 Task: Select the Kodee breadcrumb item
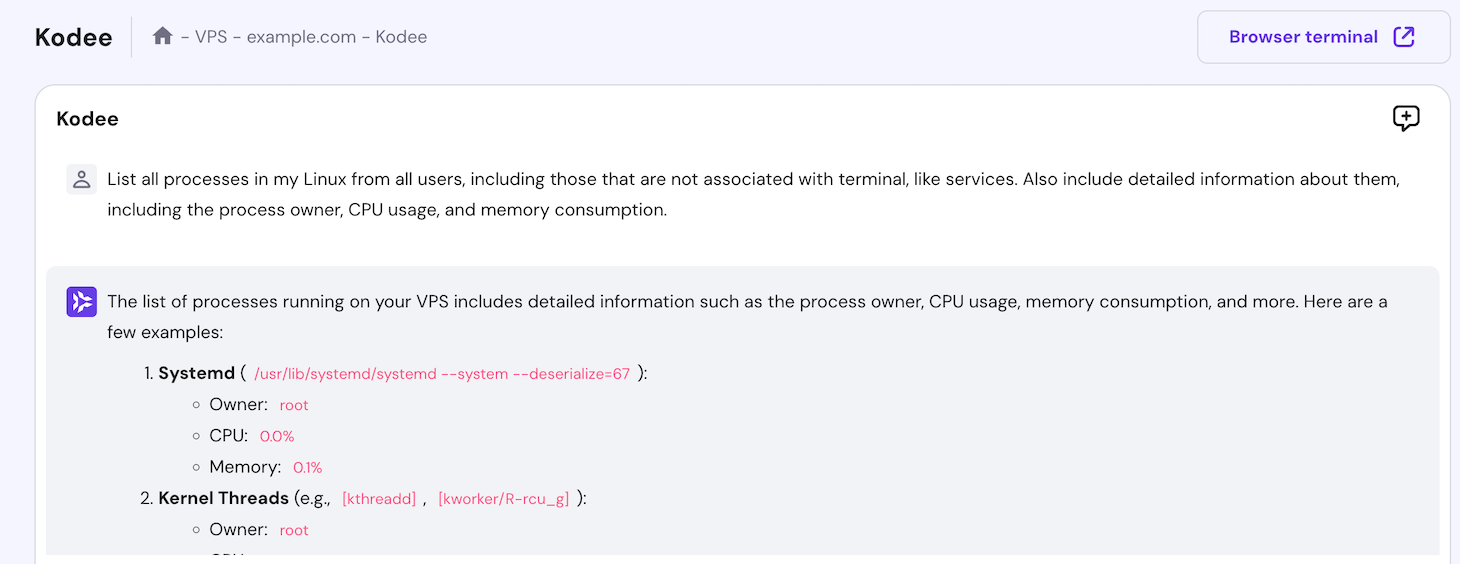pos(401,37)
